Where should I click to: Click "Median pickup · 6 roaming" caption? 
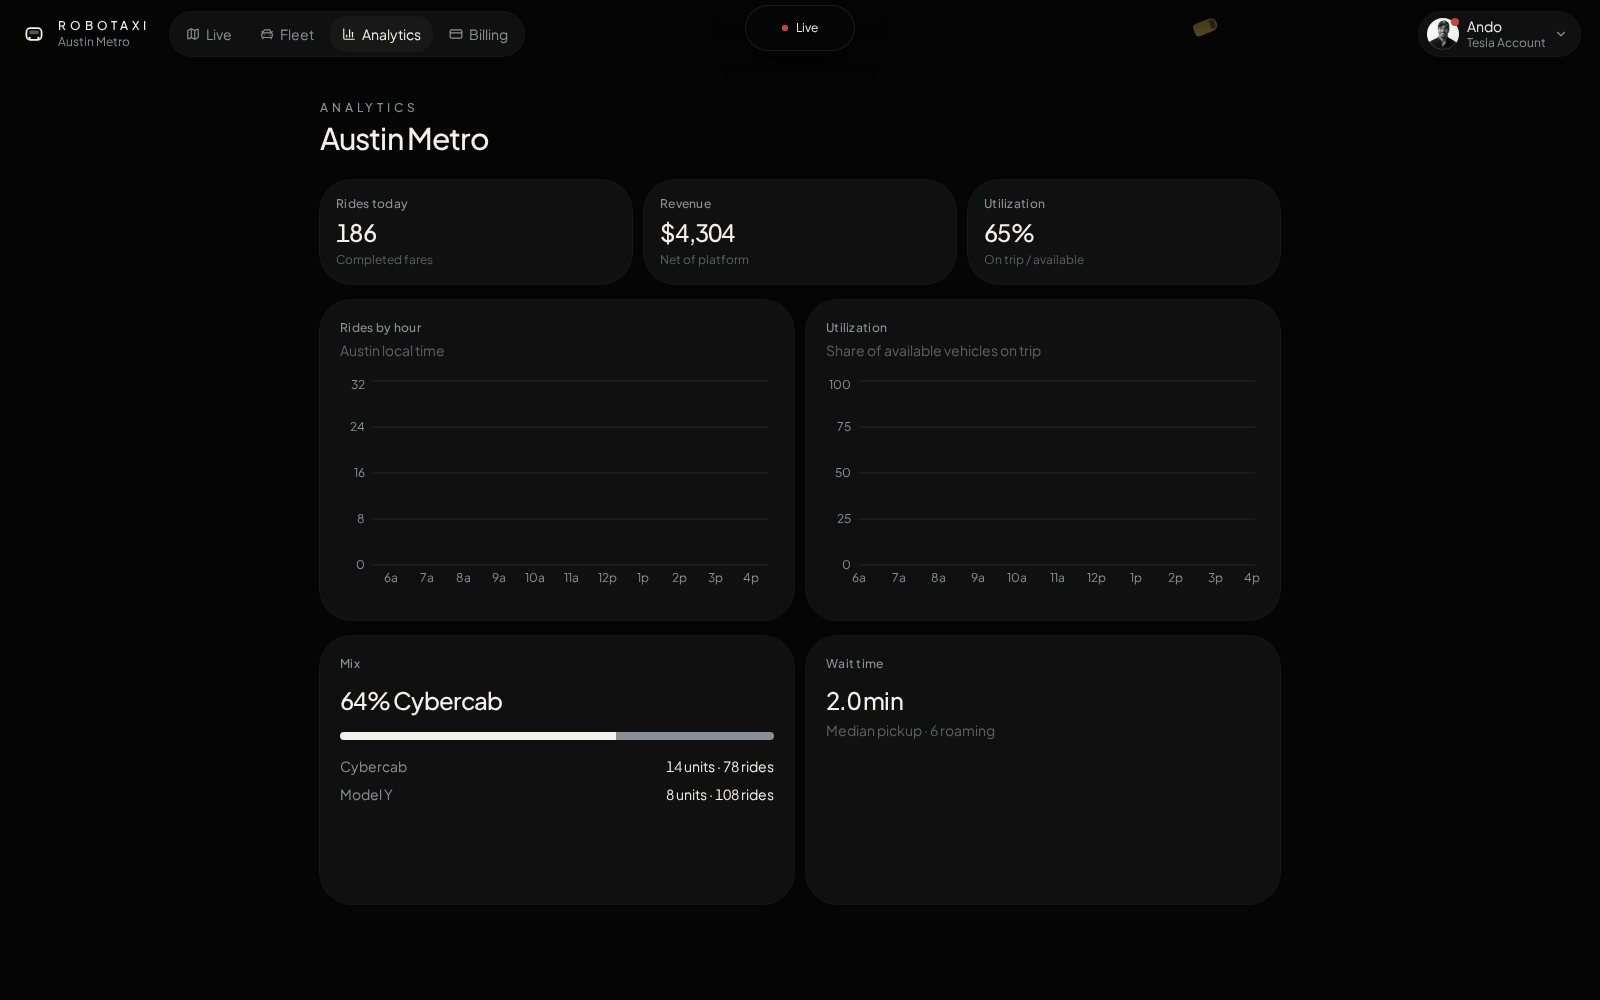(910, 731)
